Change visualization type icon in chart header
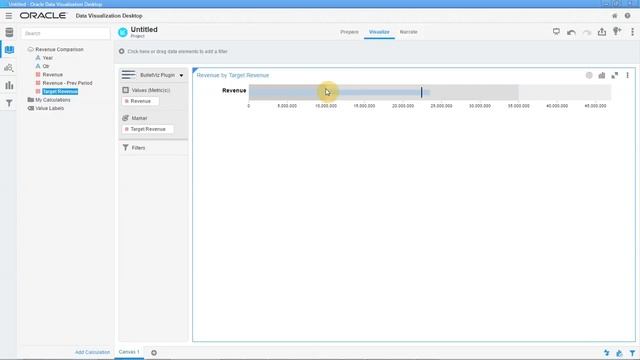640x360 pixels. (602, 75)
